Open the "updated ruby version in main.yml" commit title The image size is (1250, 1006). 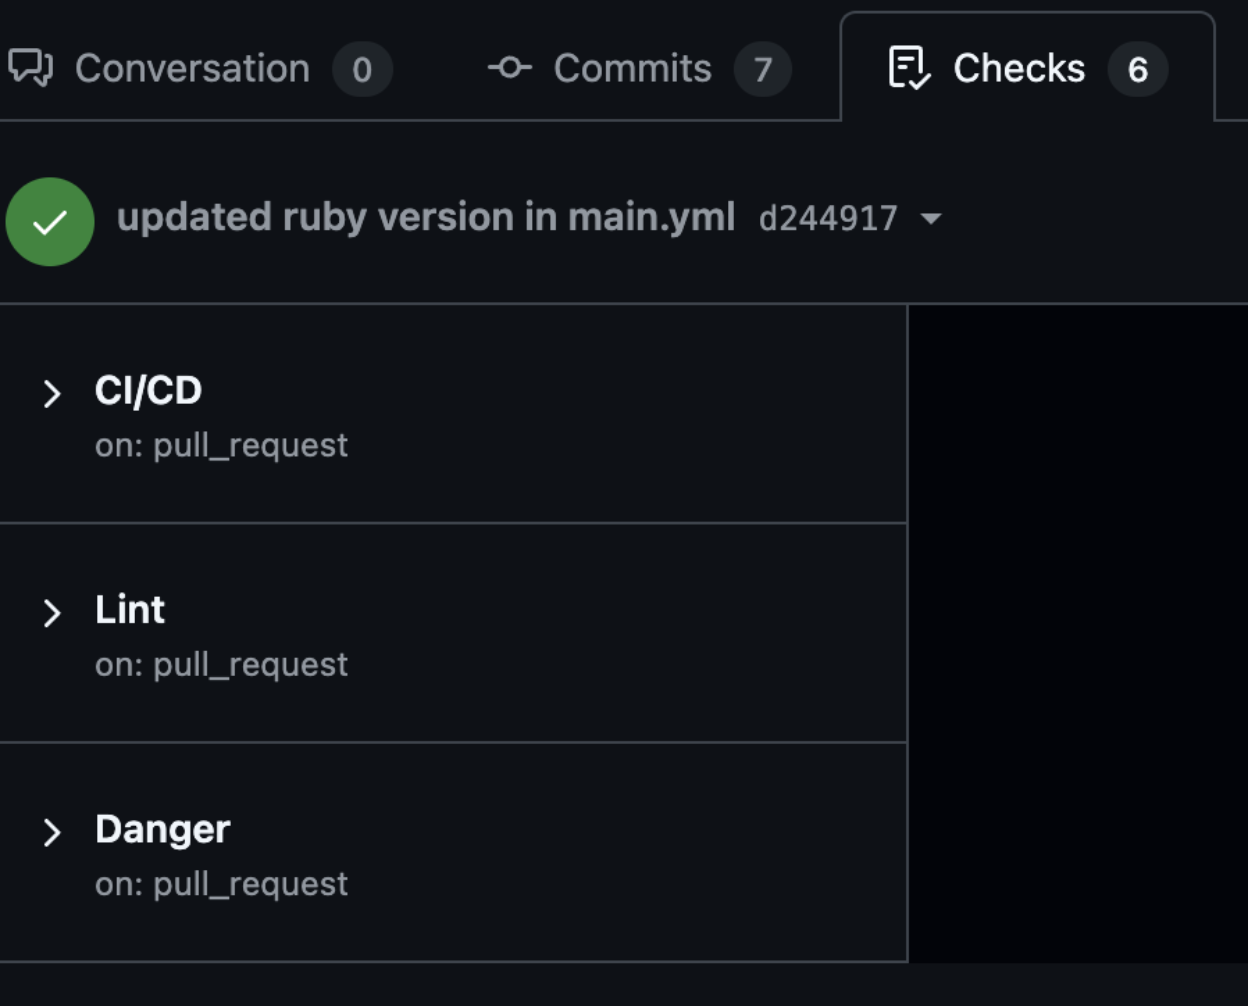coord(426,217)
